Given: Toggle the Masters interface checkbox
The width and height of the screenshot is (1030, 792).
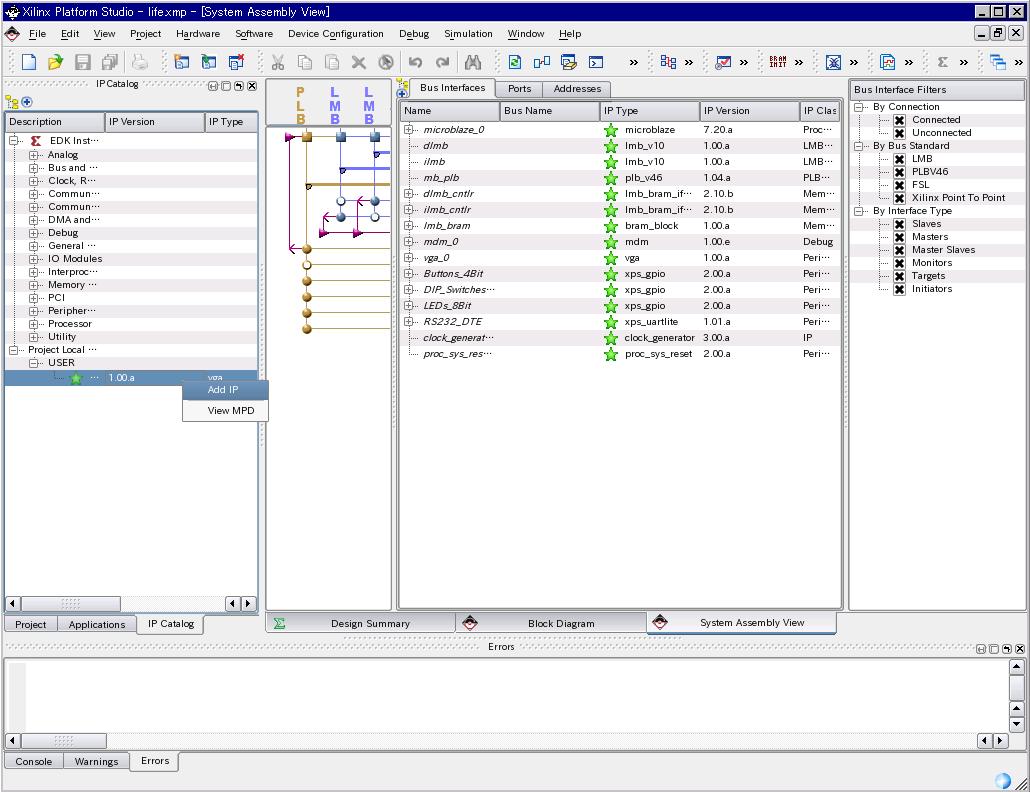Looking at the screenshot, I should [x=899, y=237].
